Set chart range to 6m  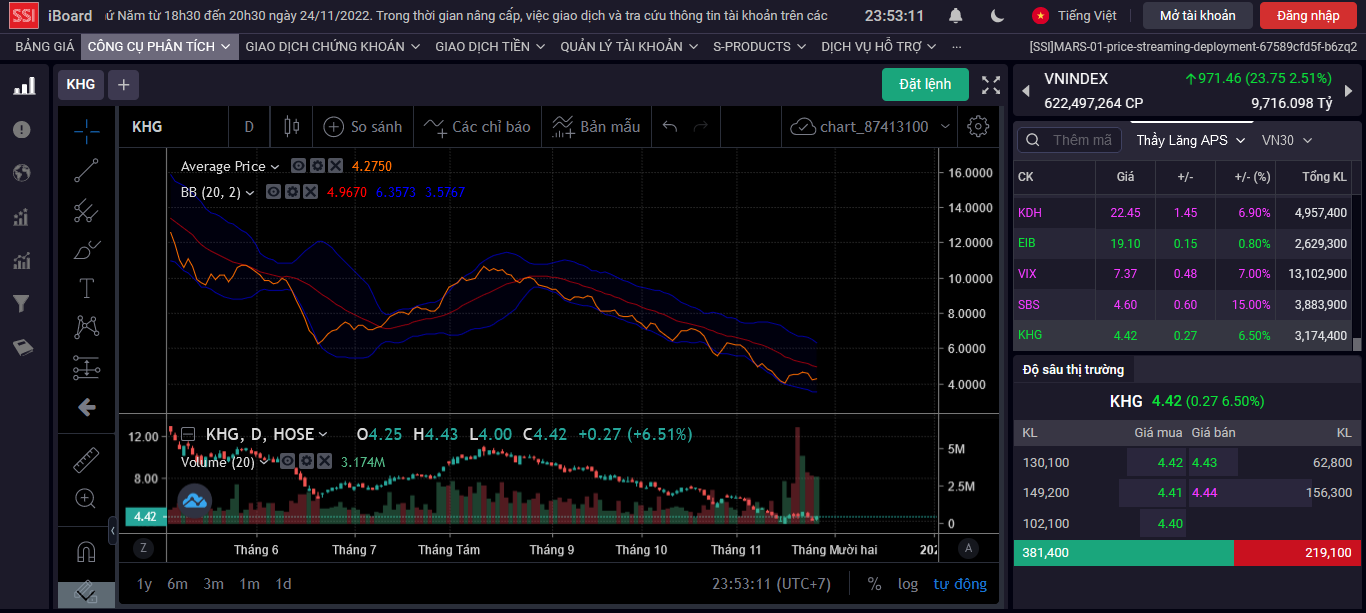(178, 584)
